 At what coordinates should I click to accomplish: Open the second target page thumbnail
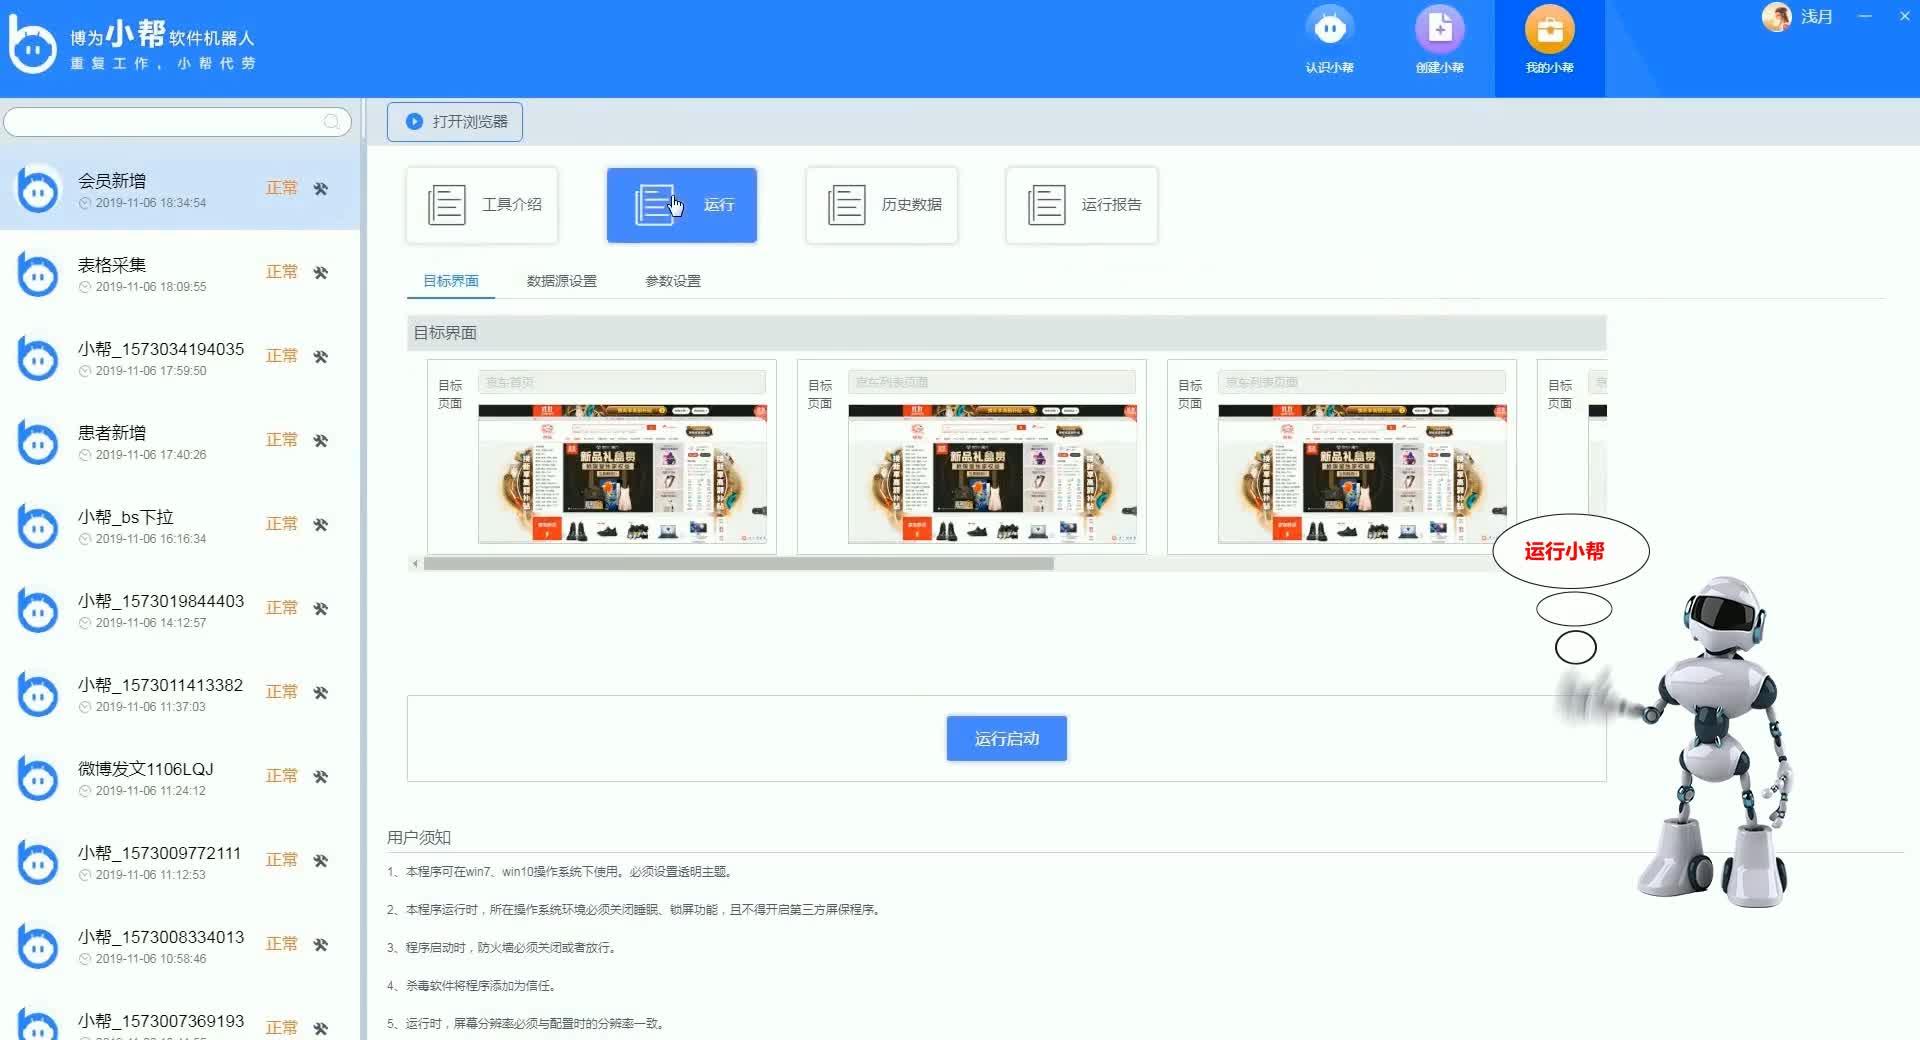(x=992, y=474)
